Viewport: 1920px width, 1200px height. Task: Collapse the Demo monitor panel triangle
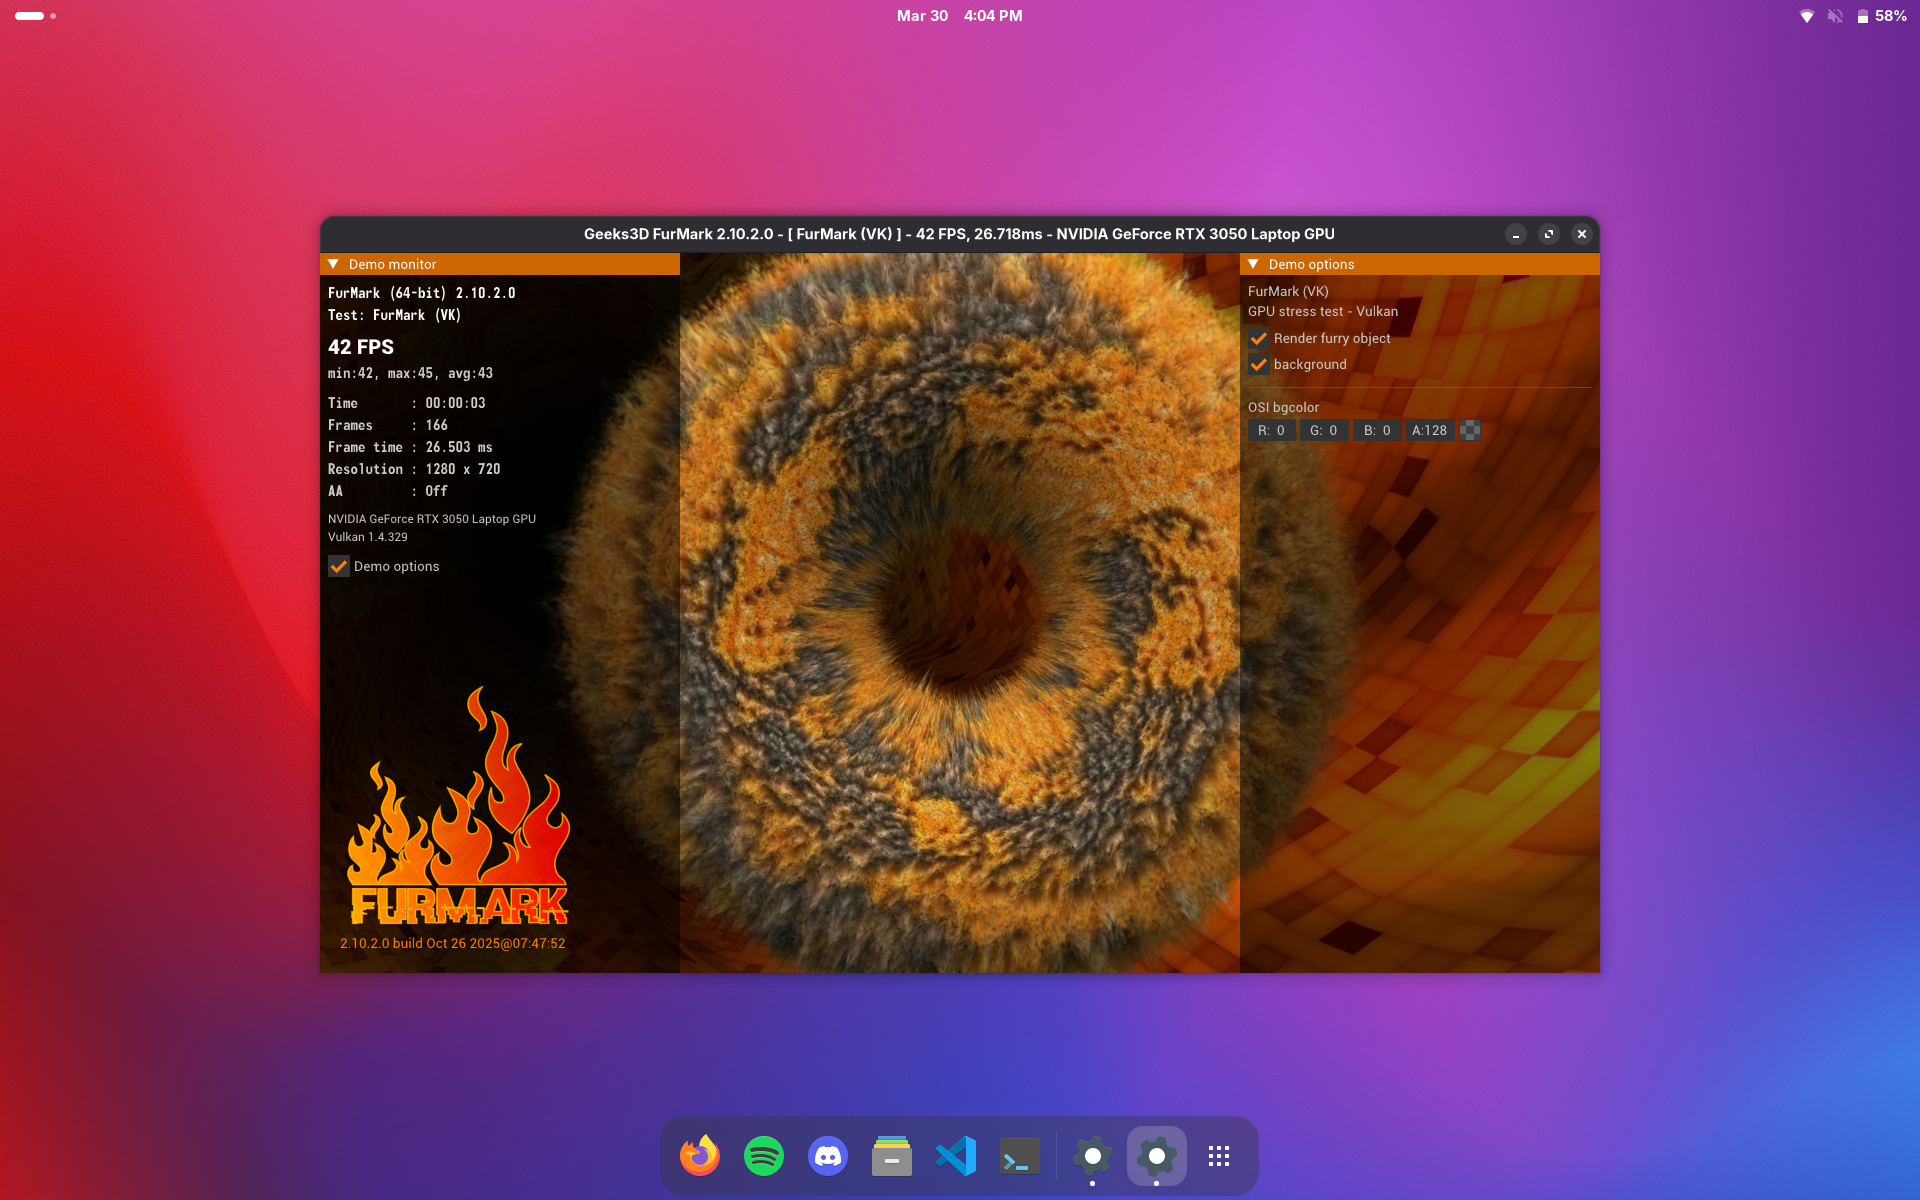[x=334, y=264]
